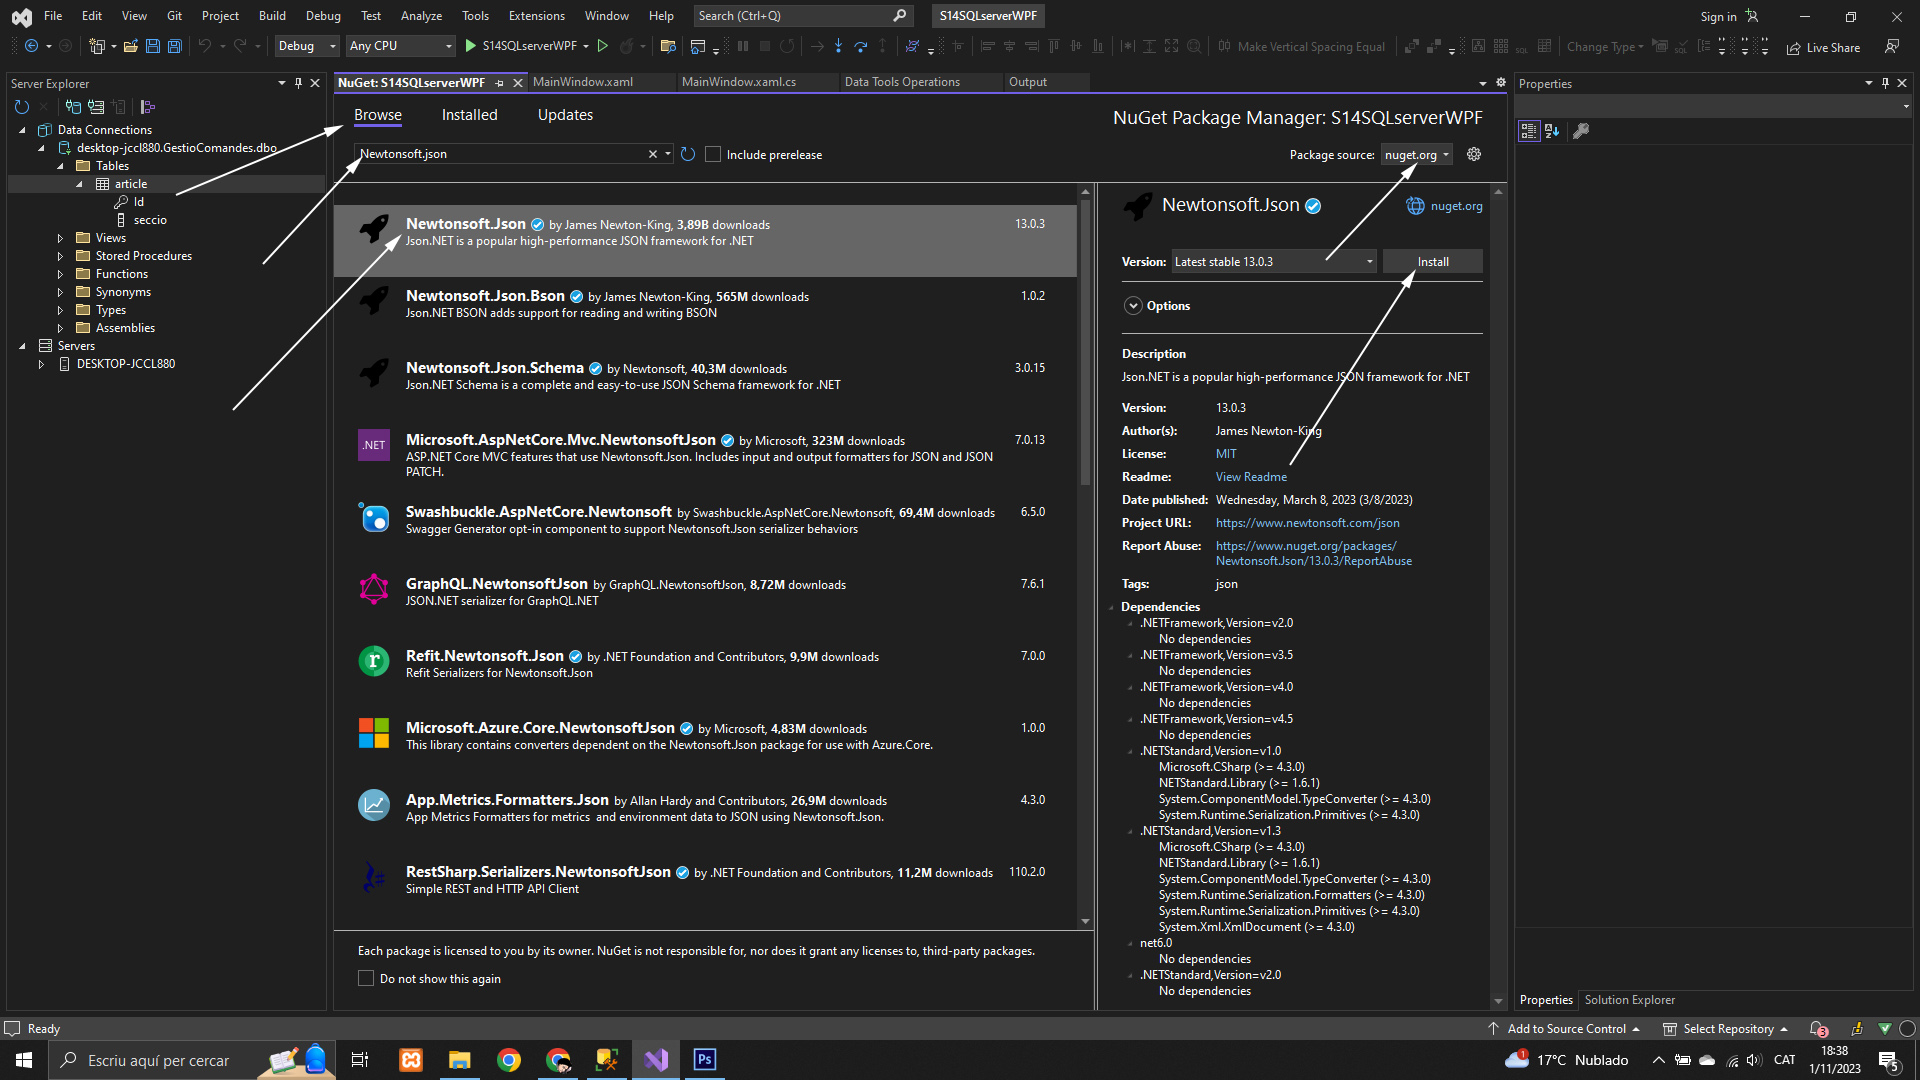Open the Debug configuration dropdown
This screenshot has width=1920, height=1080.
point(307,46)
